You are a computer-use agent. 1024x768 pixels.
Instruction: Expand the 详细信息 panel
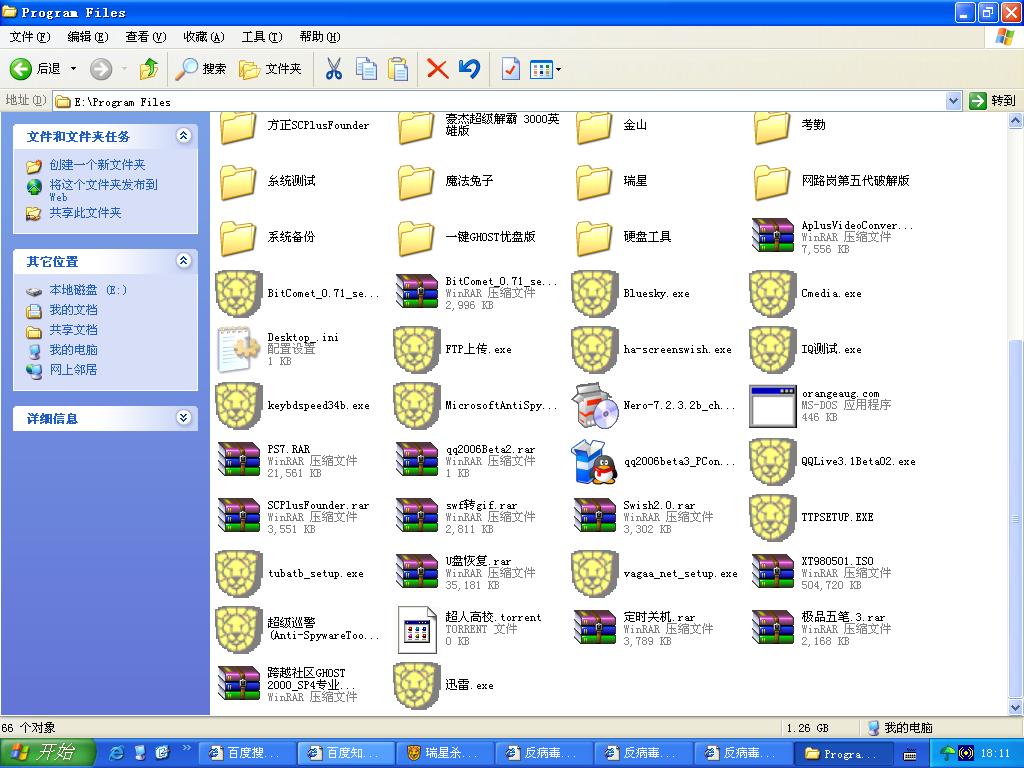(184, 418)
